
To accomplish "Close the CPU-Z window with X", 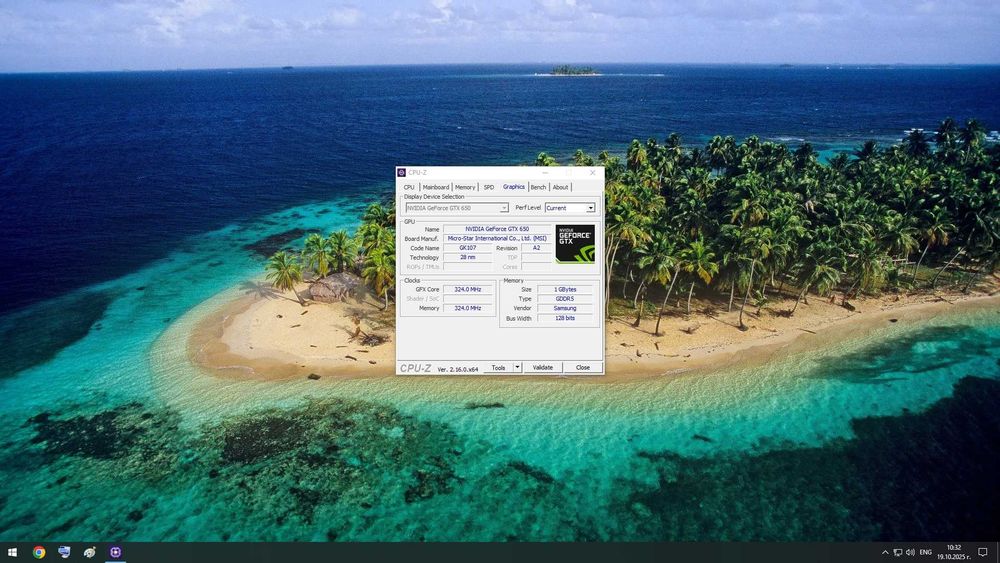I will point(592,172).
